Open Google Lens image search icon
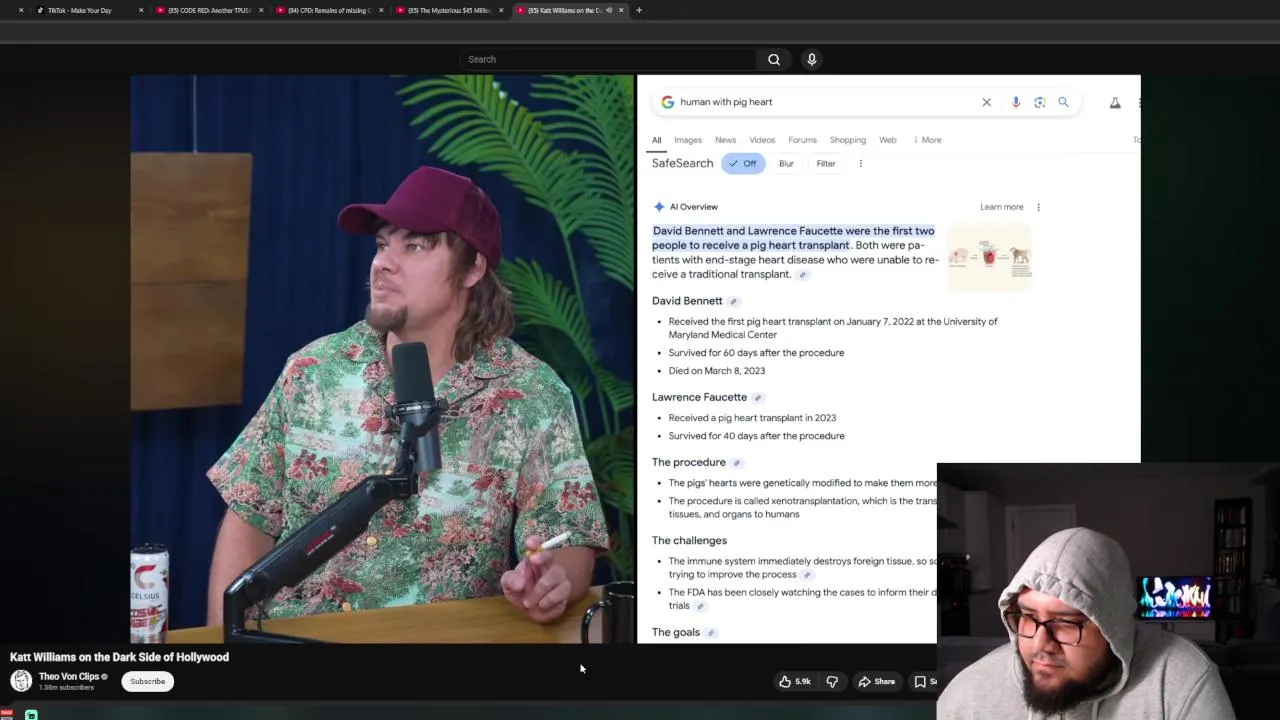Image resolution: width=1280 pixels, height=720 pixels. [x=1040, y=102]
